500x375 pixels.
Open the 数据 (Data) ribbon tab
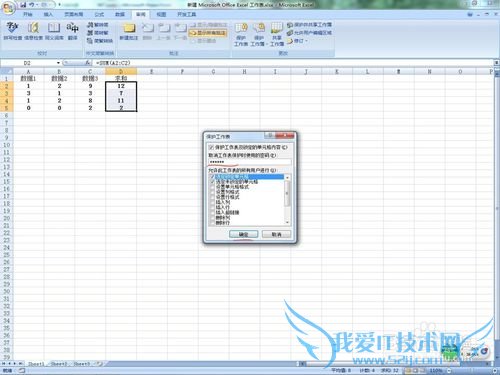tap(120, 14)
